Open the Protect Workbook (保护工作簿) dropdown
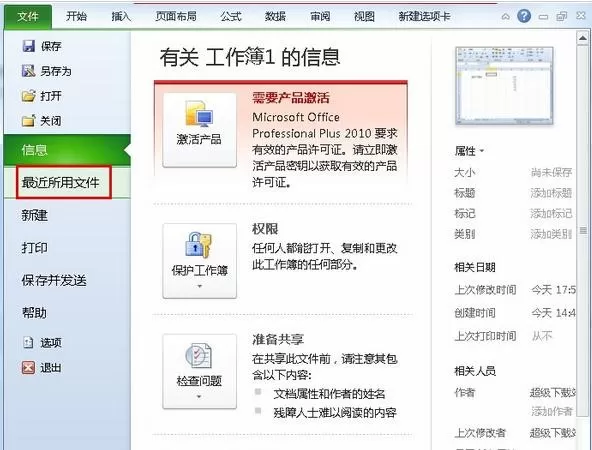Screen dimensions: 592x450 199,261
